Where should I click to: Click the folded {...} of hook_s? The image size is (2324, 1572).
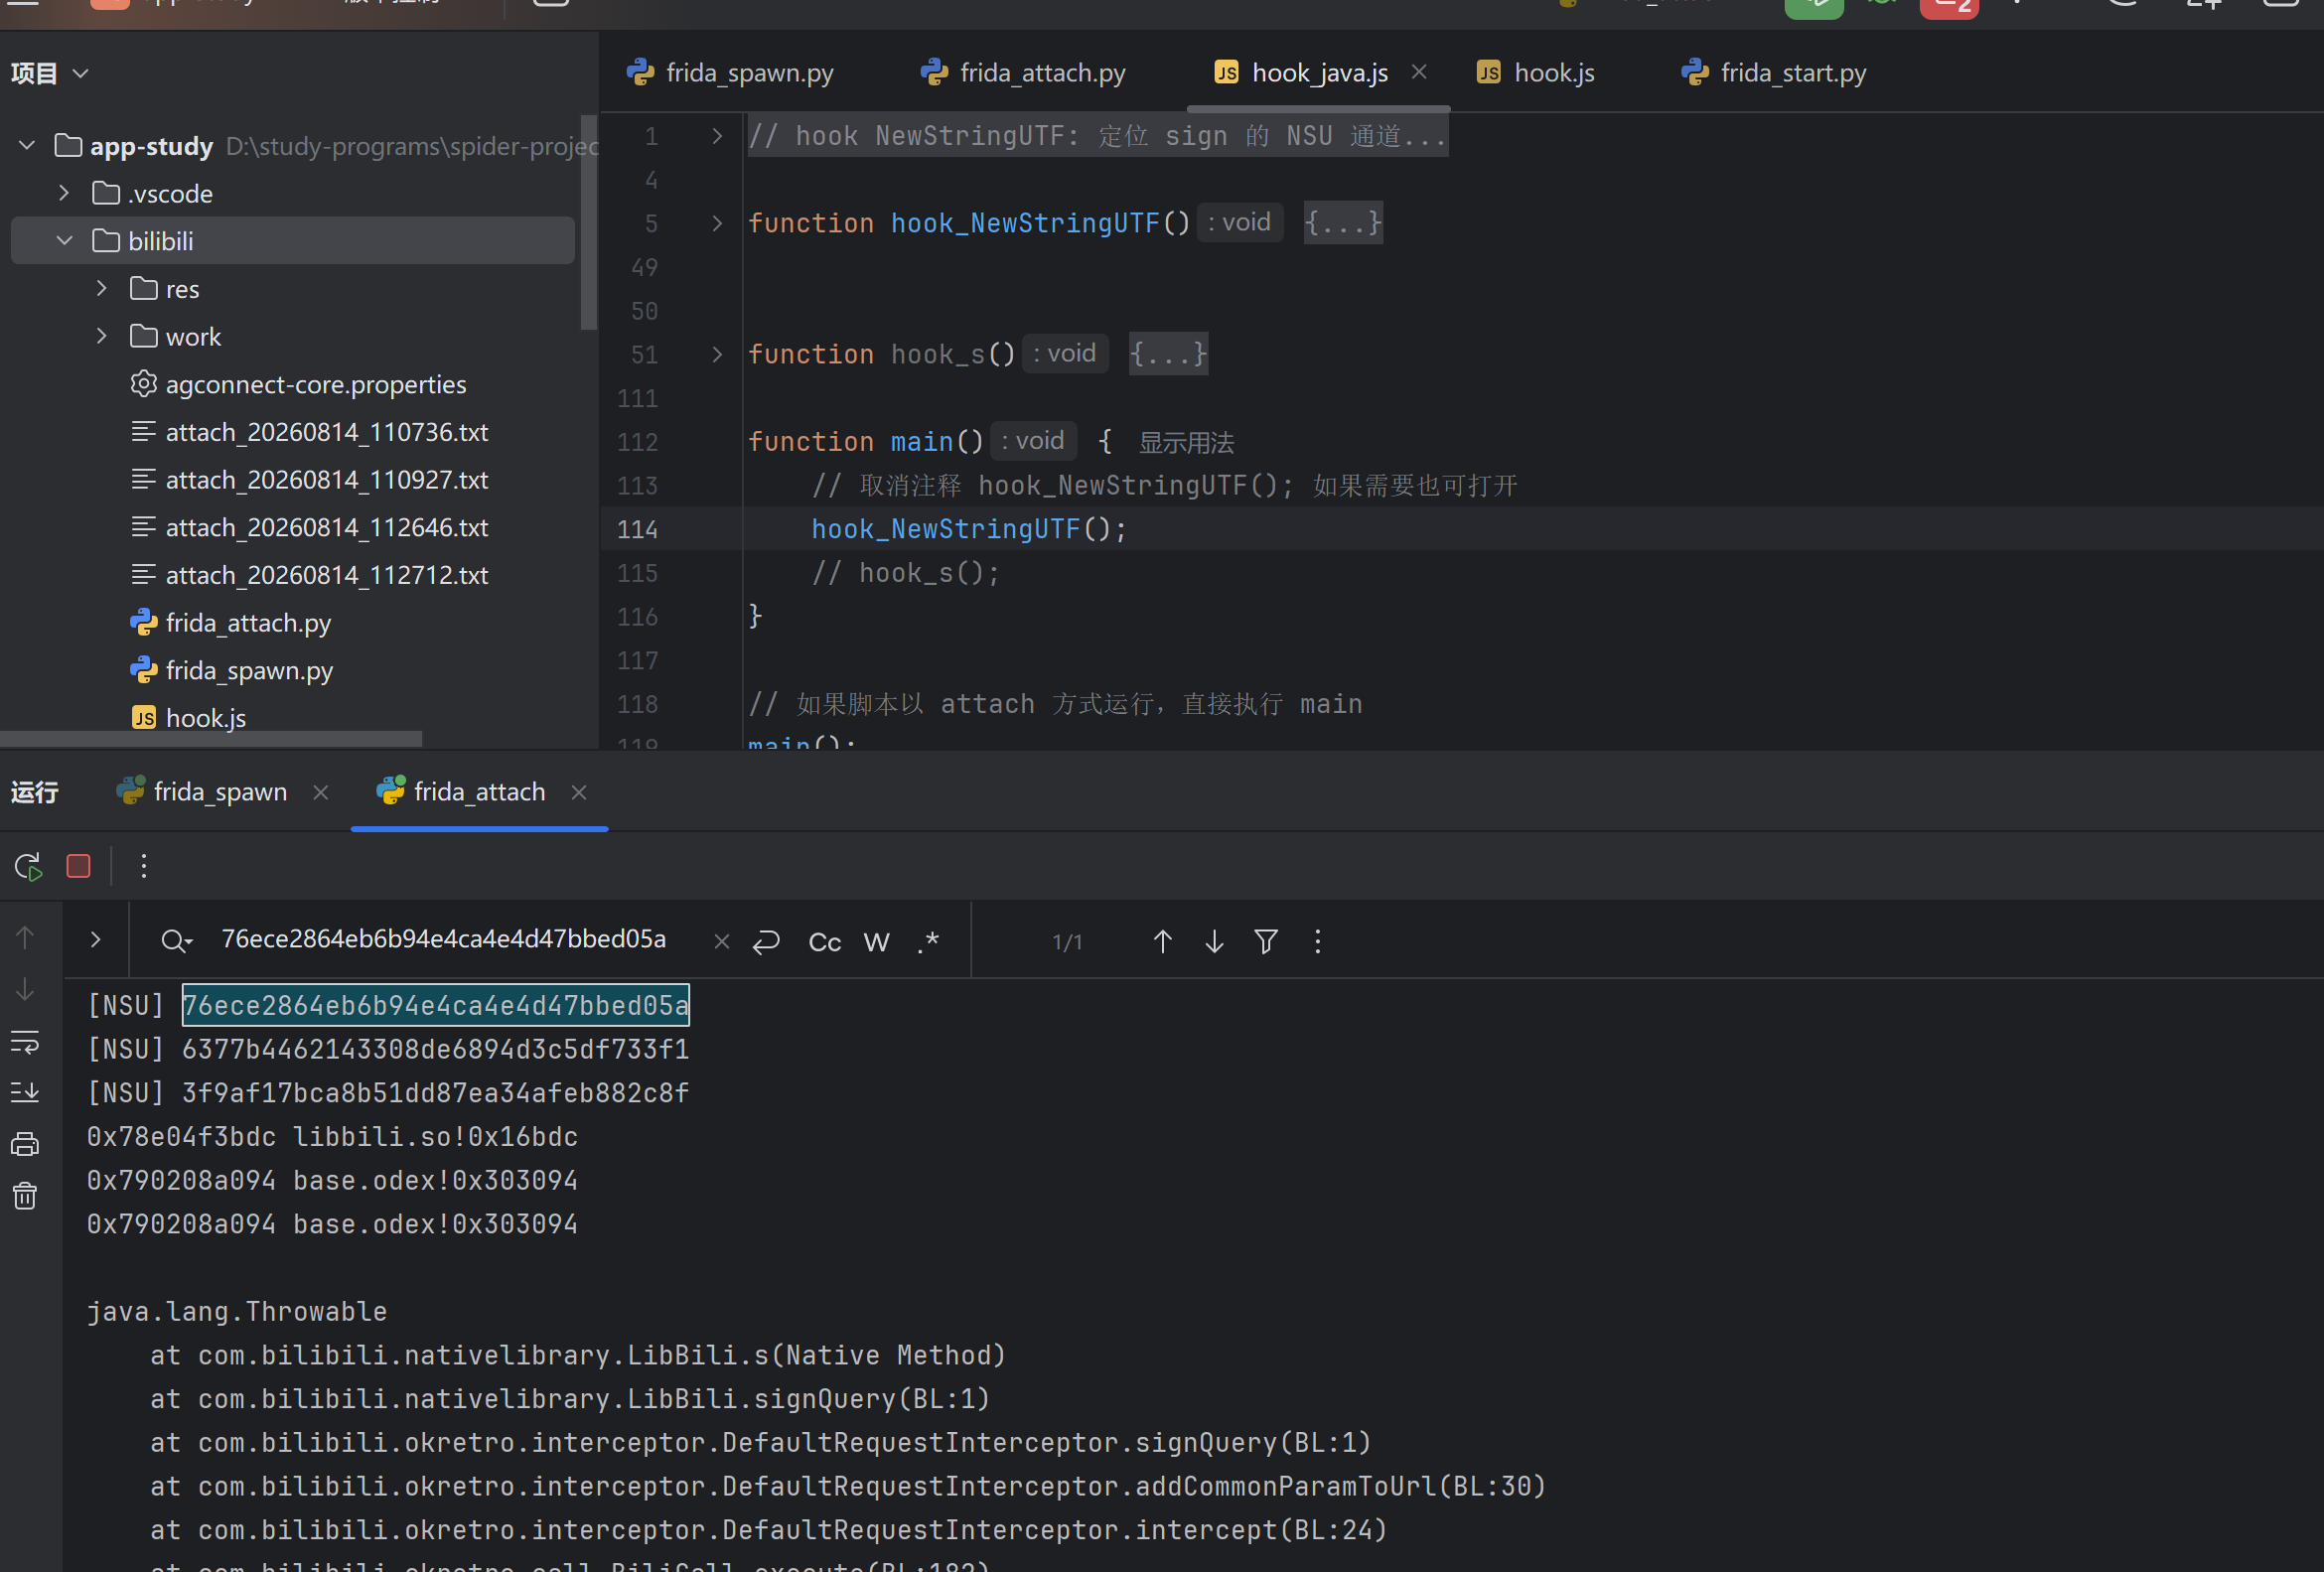pos(1168,353)
